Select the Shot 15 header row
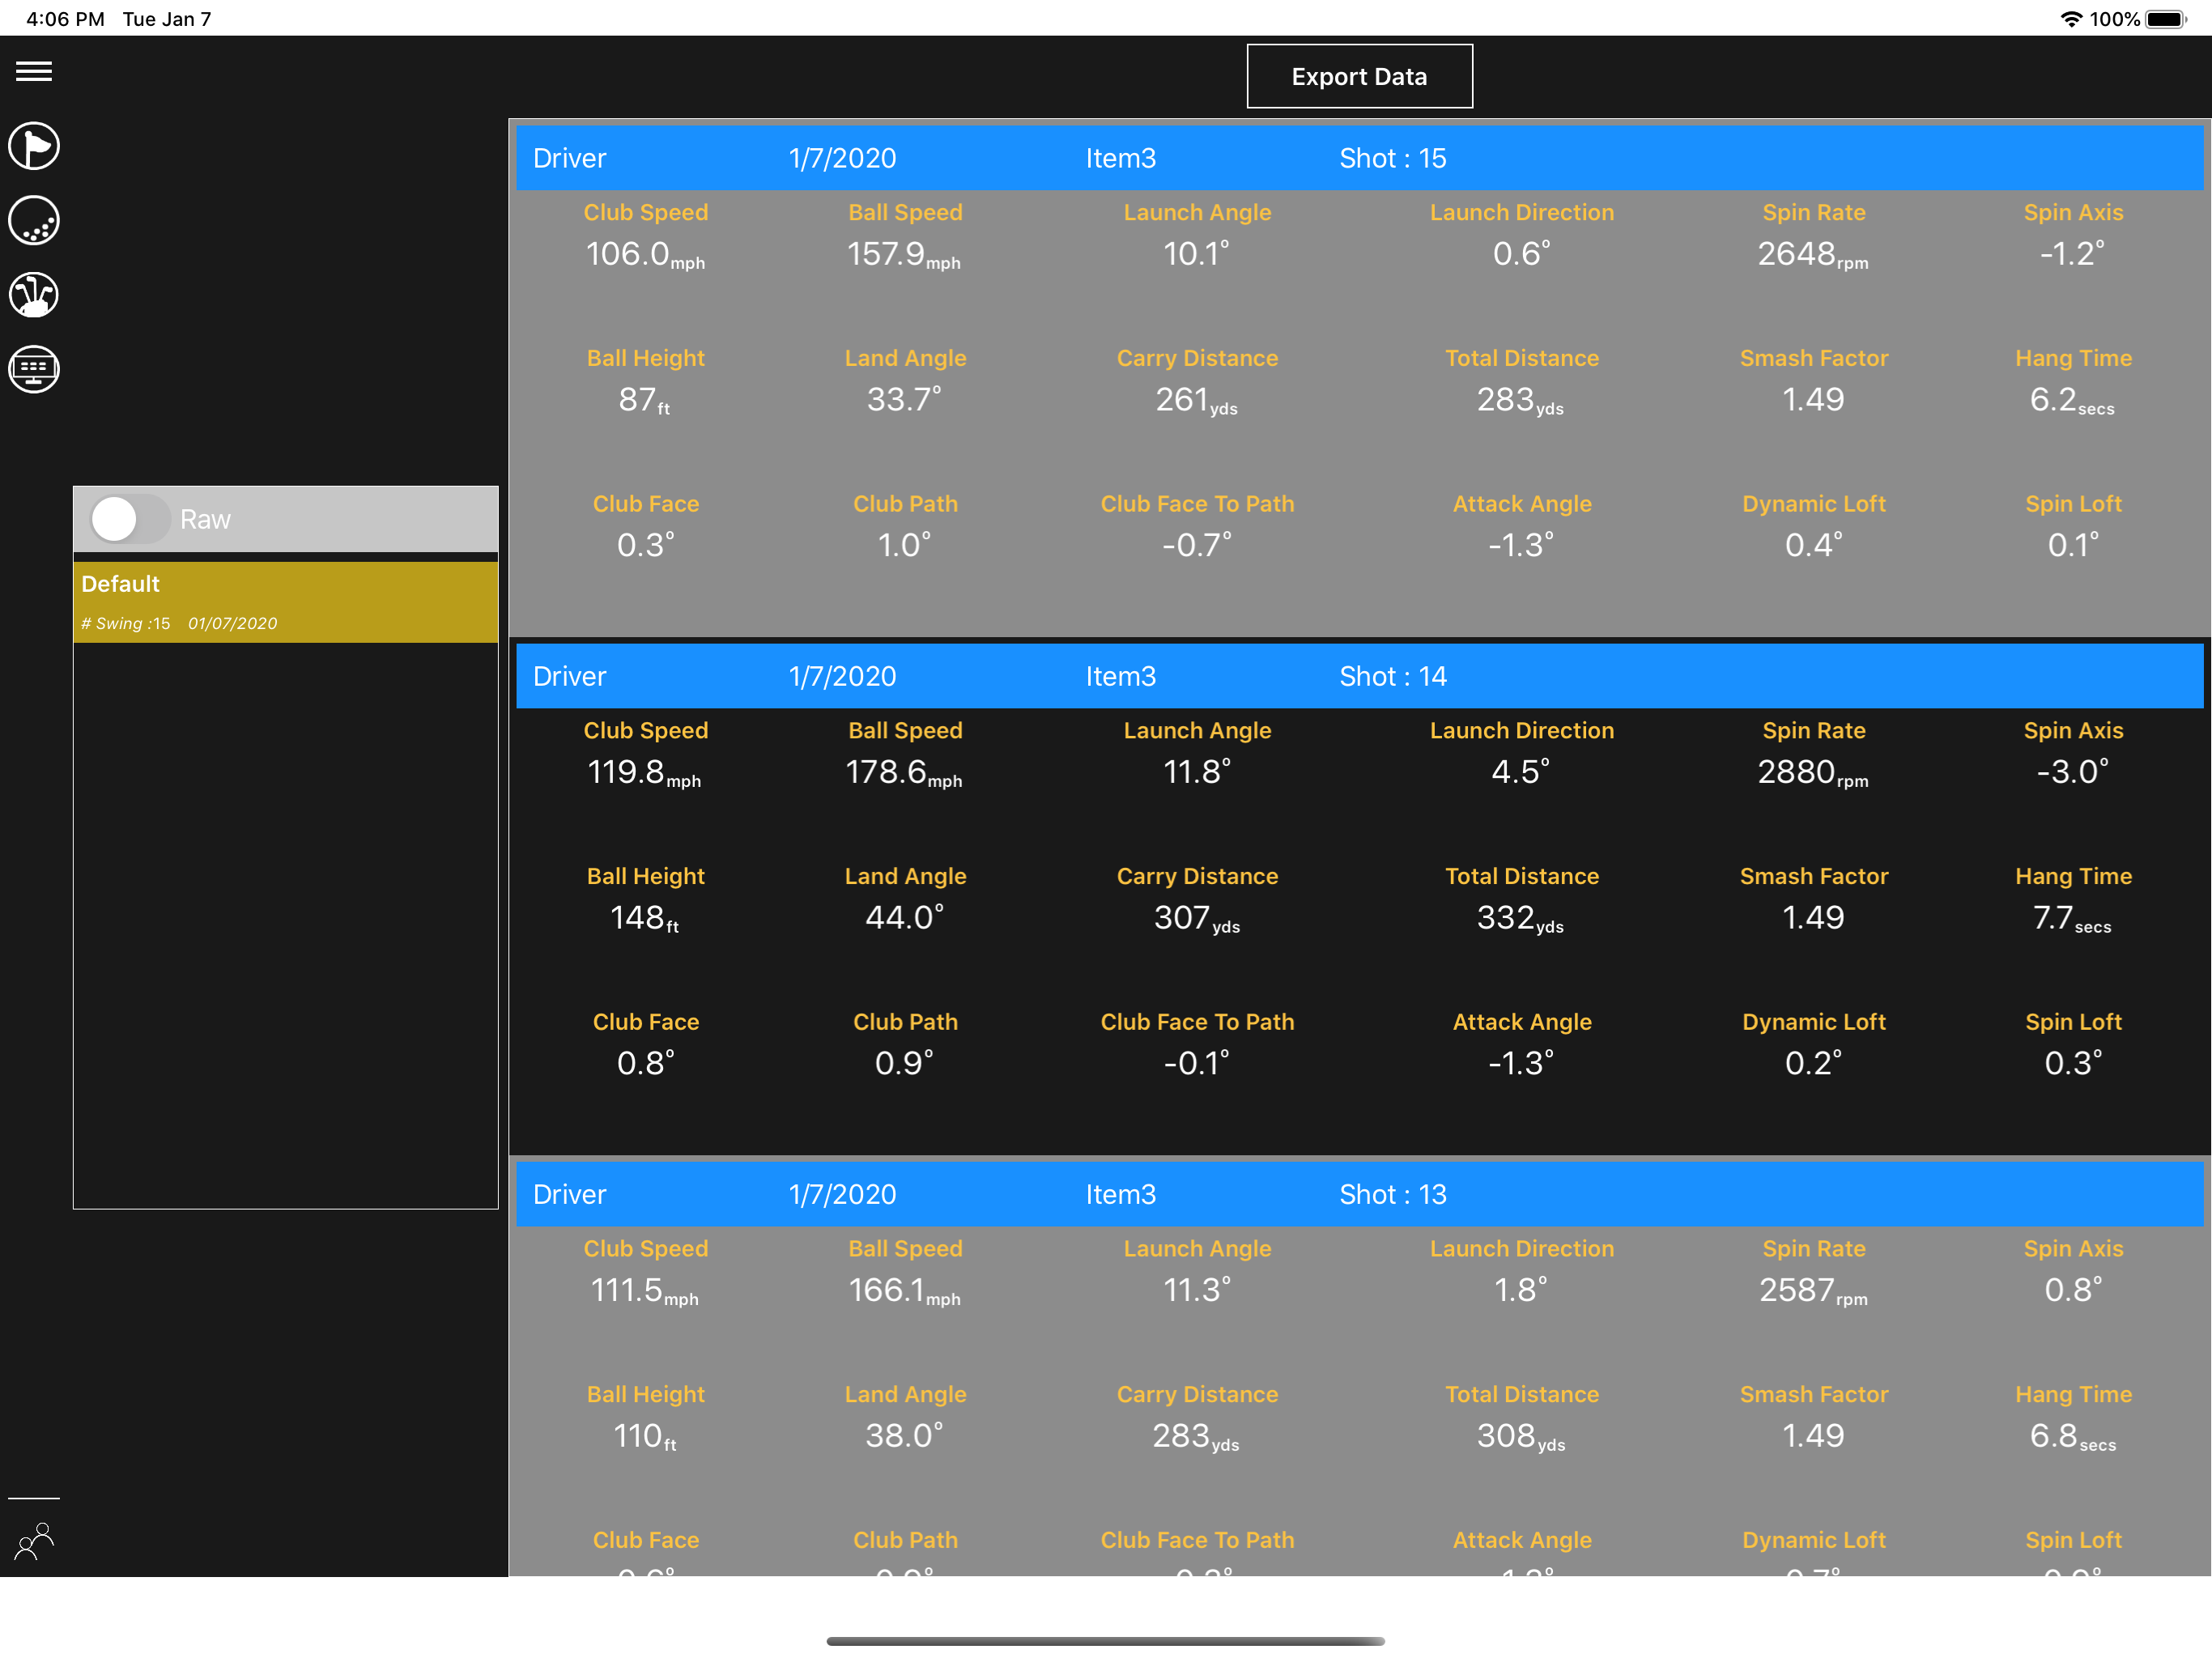2212x1658 pixels. (1359, 158)
